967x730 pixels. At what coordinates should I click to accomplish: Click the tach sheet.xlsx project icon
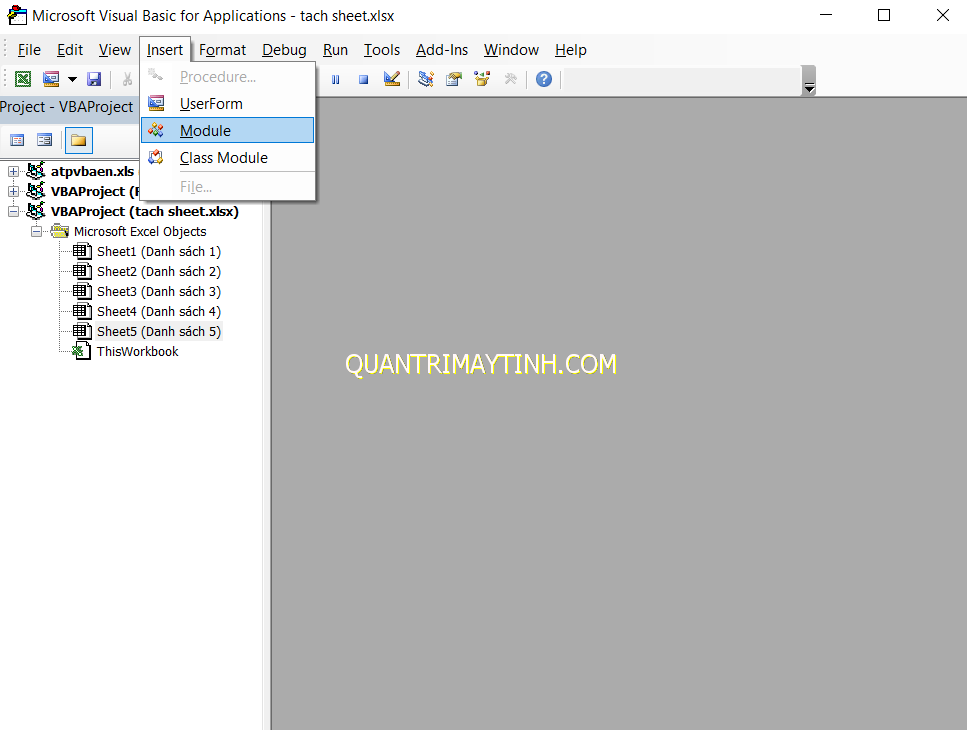click(x=36, y=211)
